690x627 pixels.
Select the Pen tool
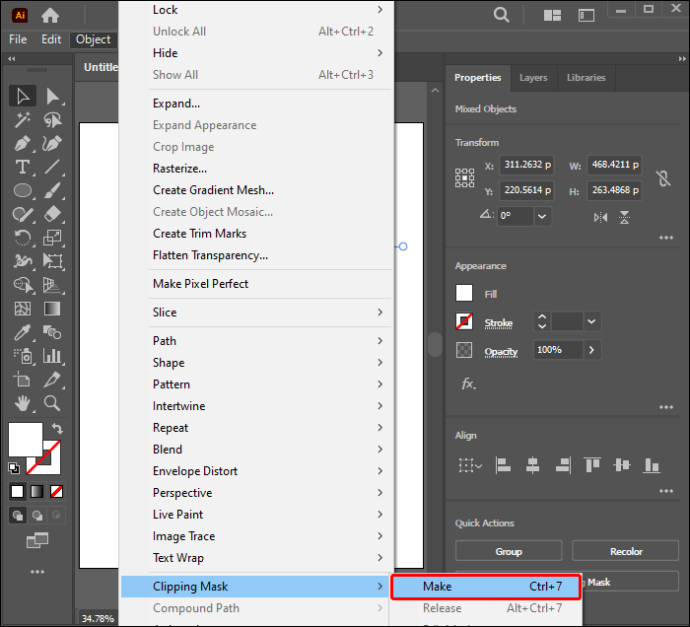(x=22, y=143)
